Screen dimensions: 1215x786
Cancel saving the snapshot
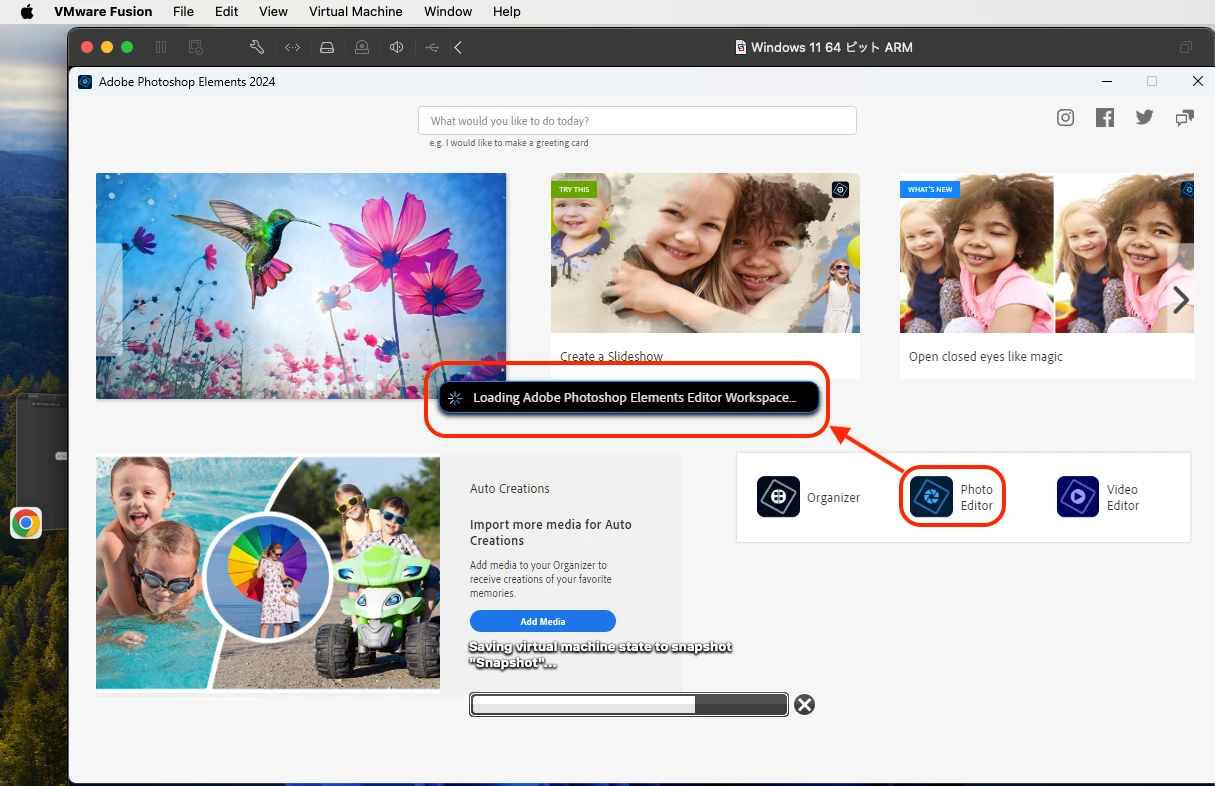pyautogui.click(x=804, y=705)
